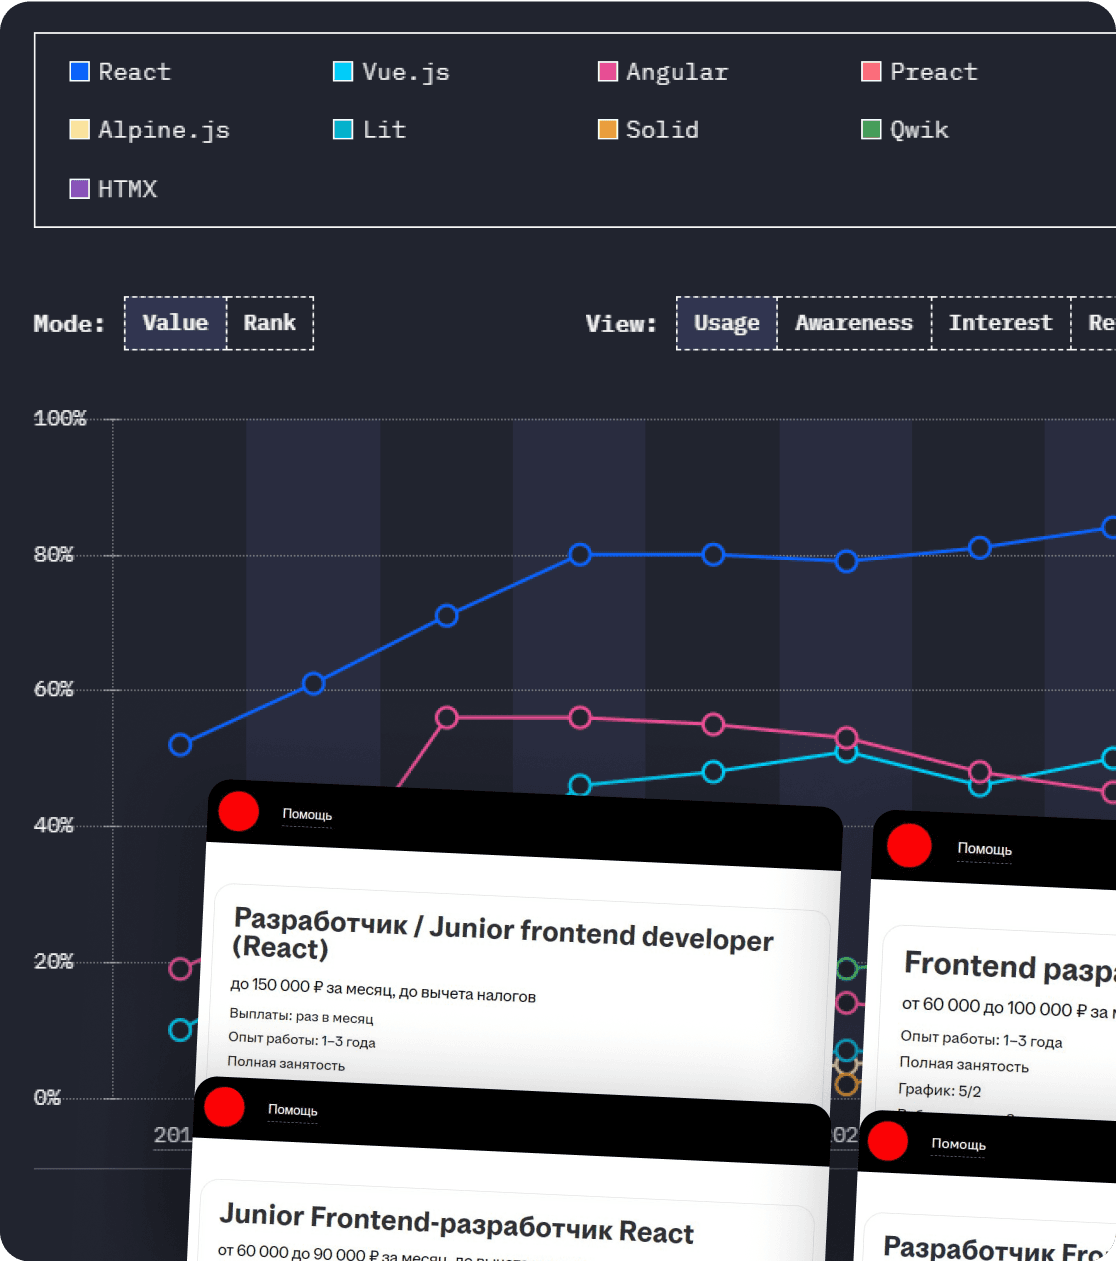Click the red logo circle in the Frontend разр… card
Viewport: 1116px width, 1261px height.
(x=909, y=845)
